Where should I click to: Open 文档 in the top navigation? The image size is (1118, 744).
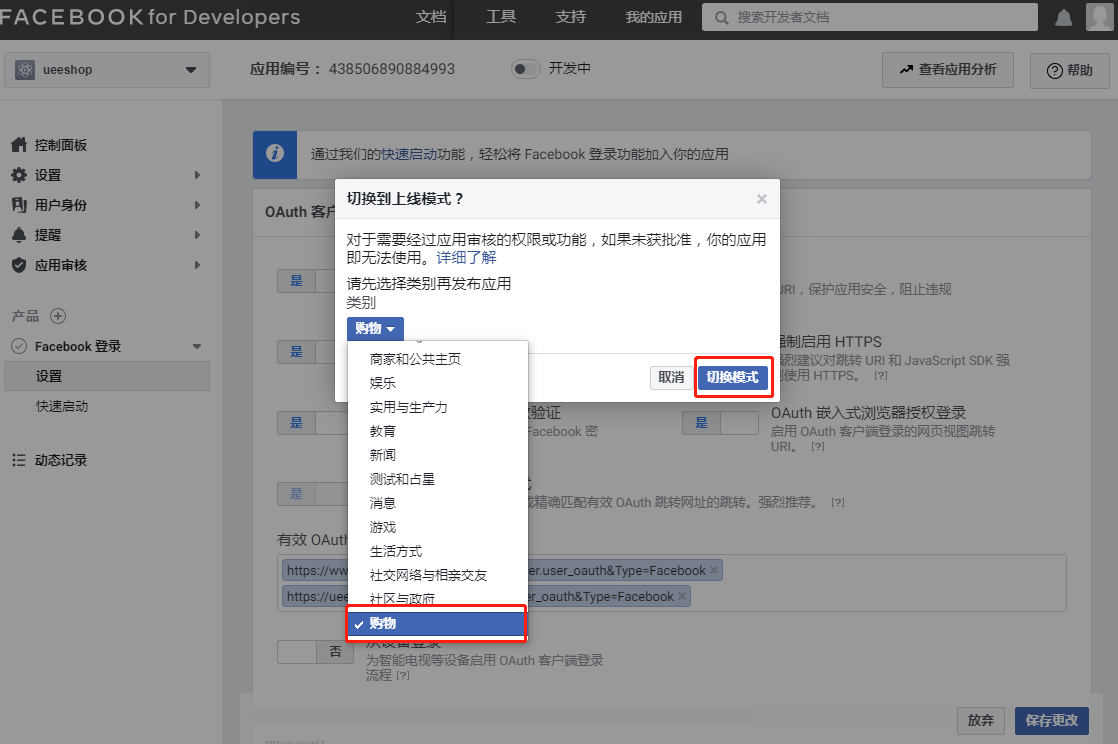pos(431,17)
